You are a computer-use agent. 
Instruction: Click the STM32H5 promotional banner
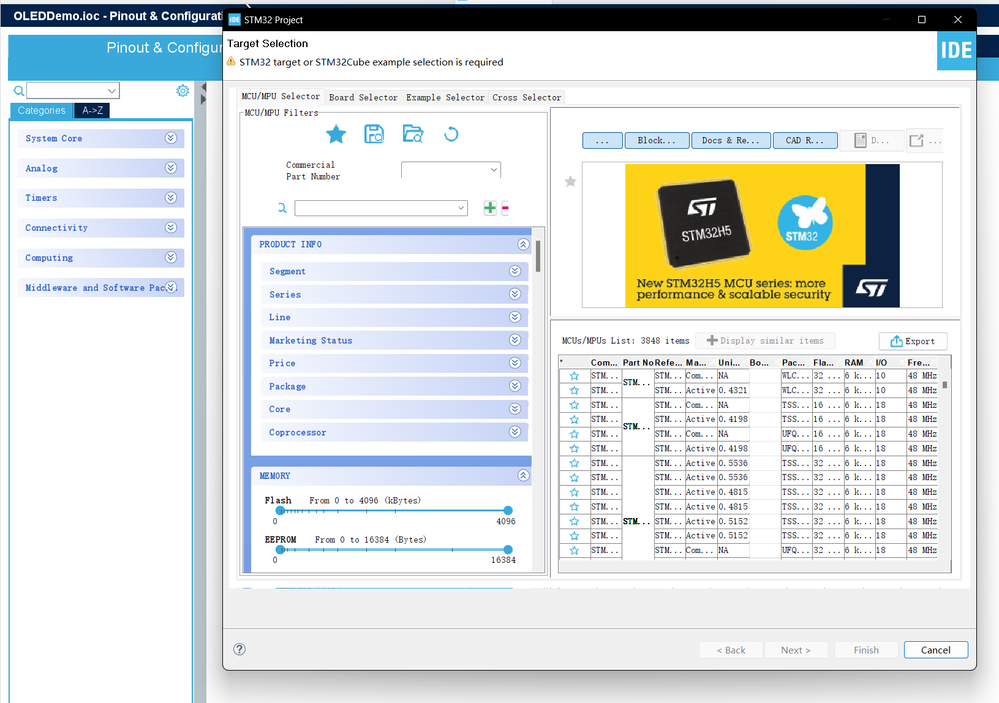[762, 236]
